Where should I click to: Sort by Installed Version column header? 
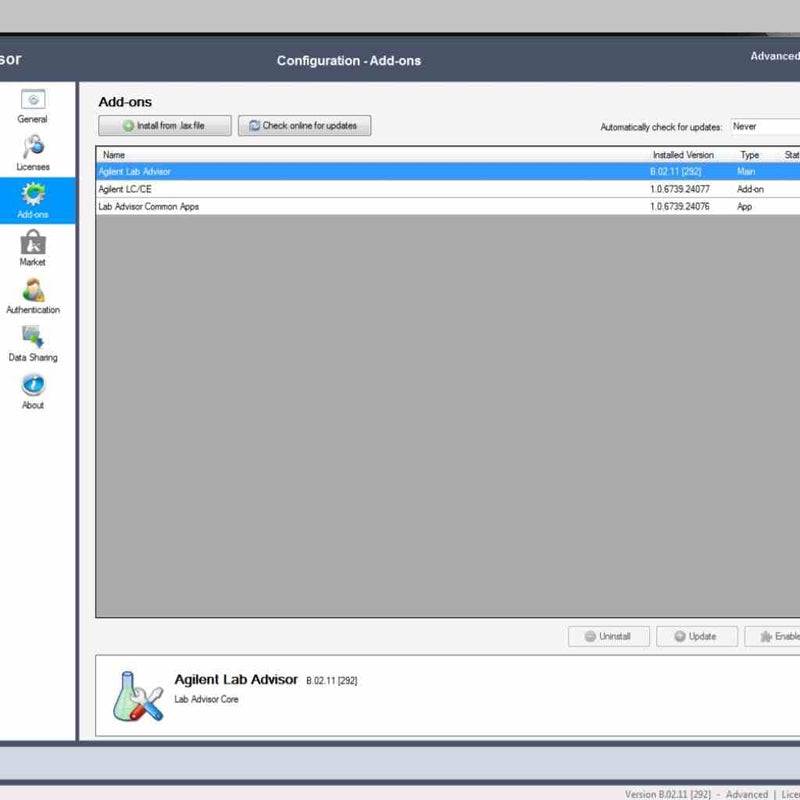(683, 155)
